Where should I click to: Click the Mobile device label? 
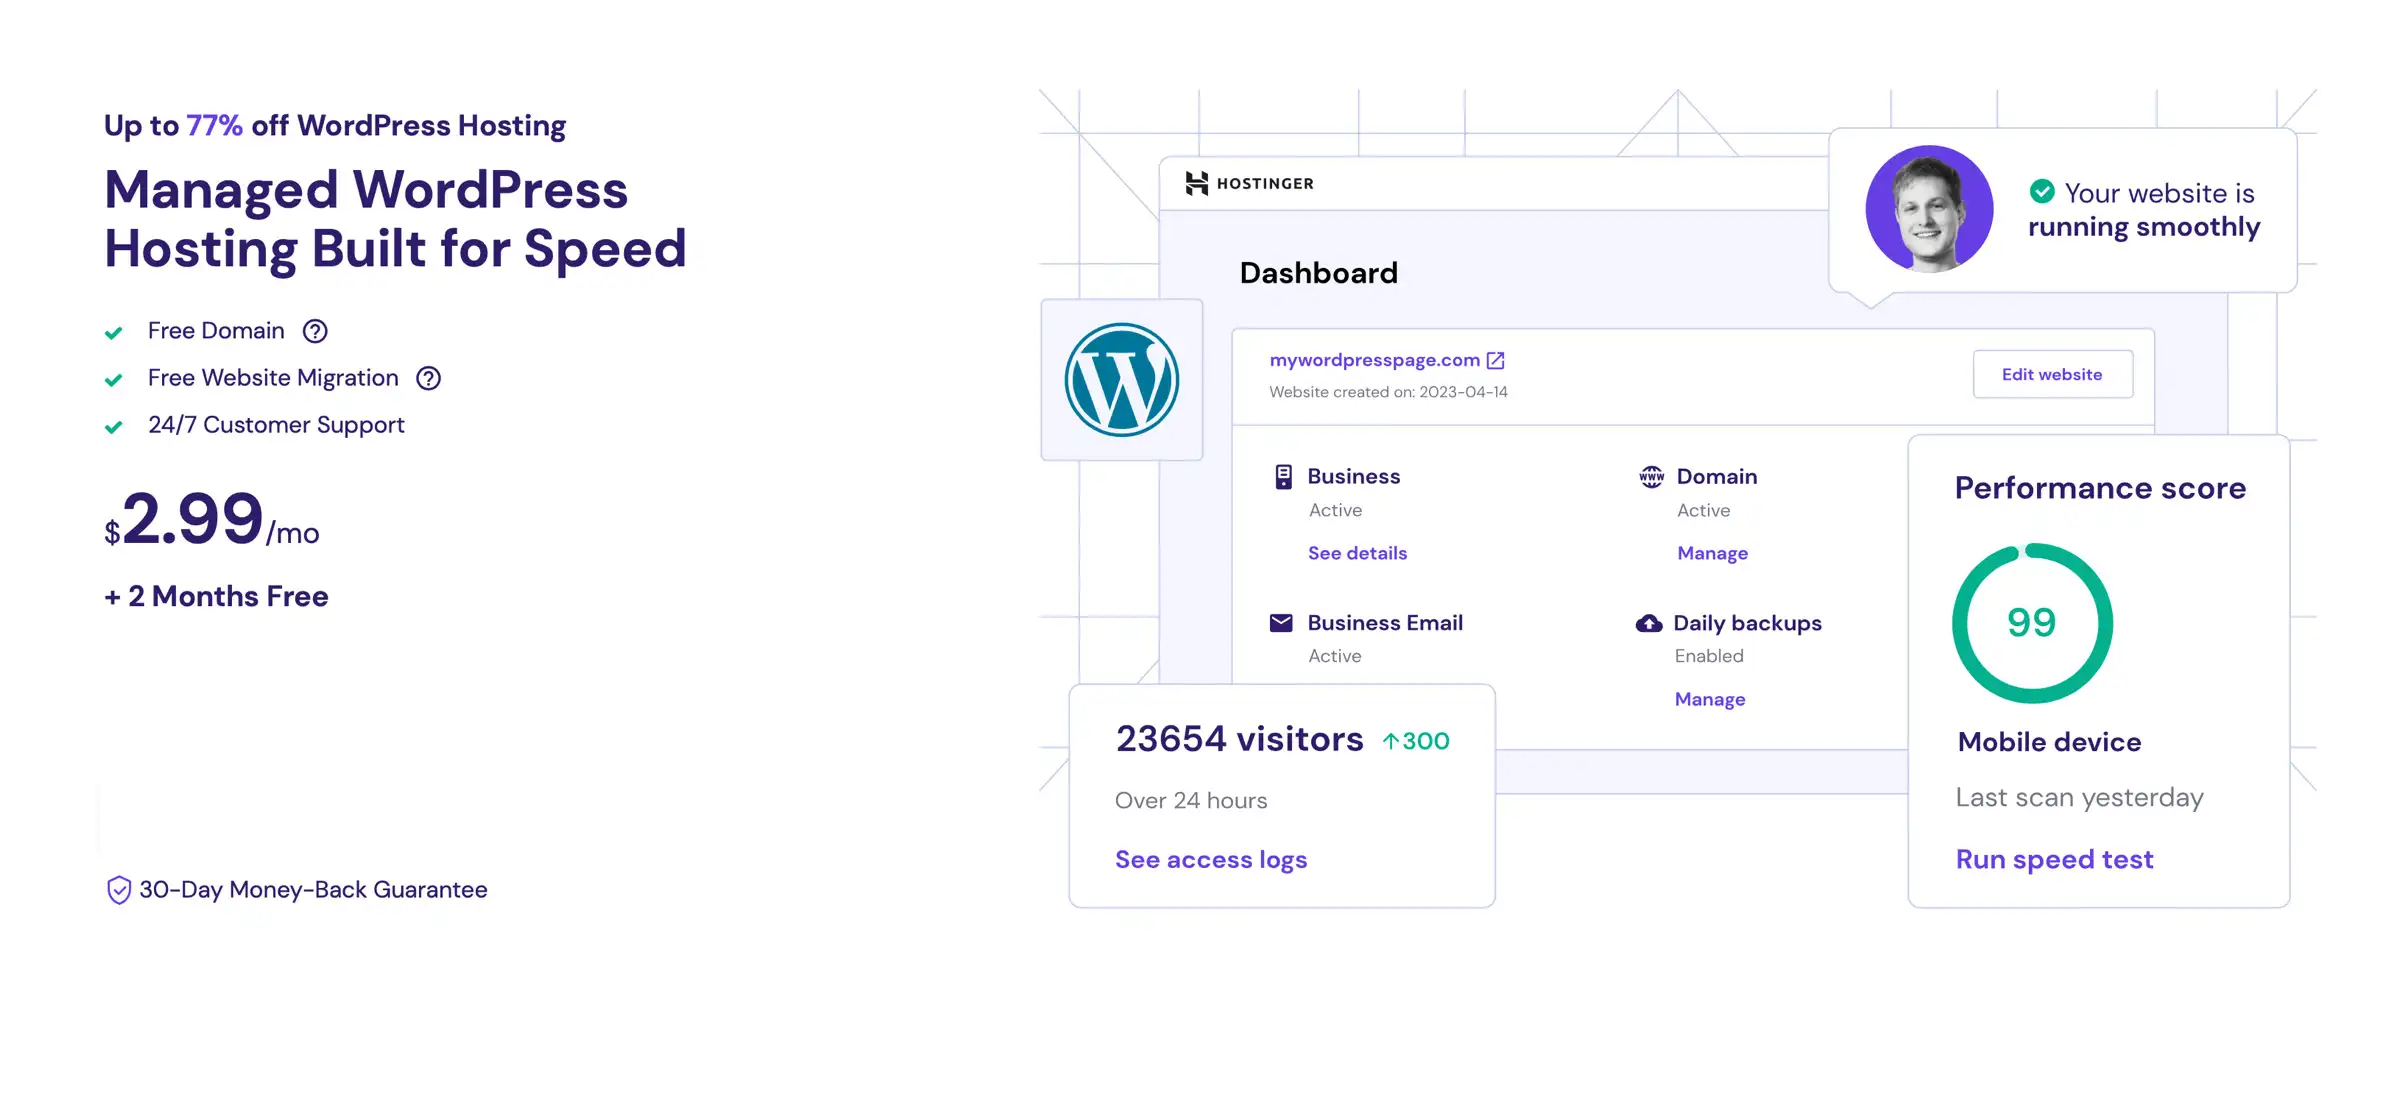2049,742
